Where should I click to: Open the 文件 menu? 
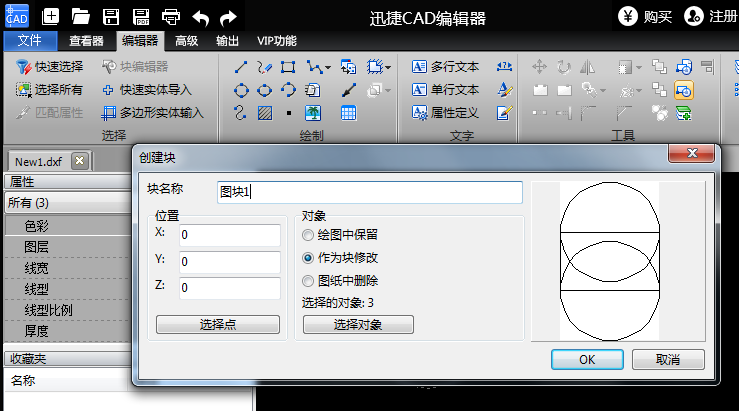coord(30,41)
